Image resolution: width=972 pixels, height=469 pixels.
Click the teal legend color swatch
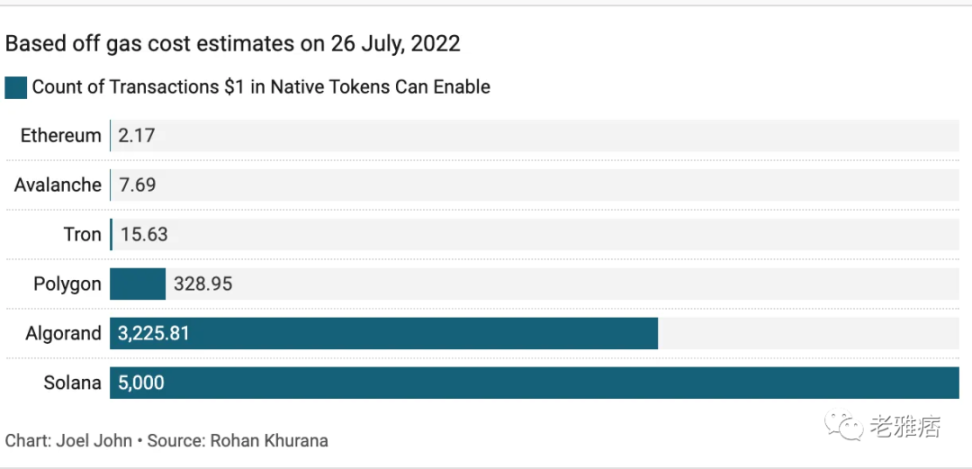pos(15,87)
